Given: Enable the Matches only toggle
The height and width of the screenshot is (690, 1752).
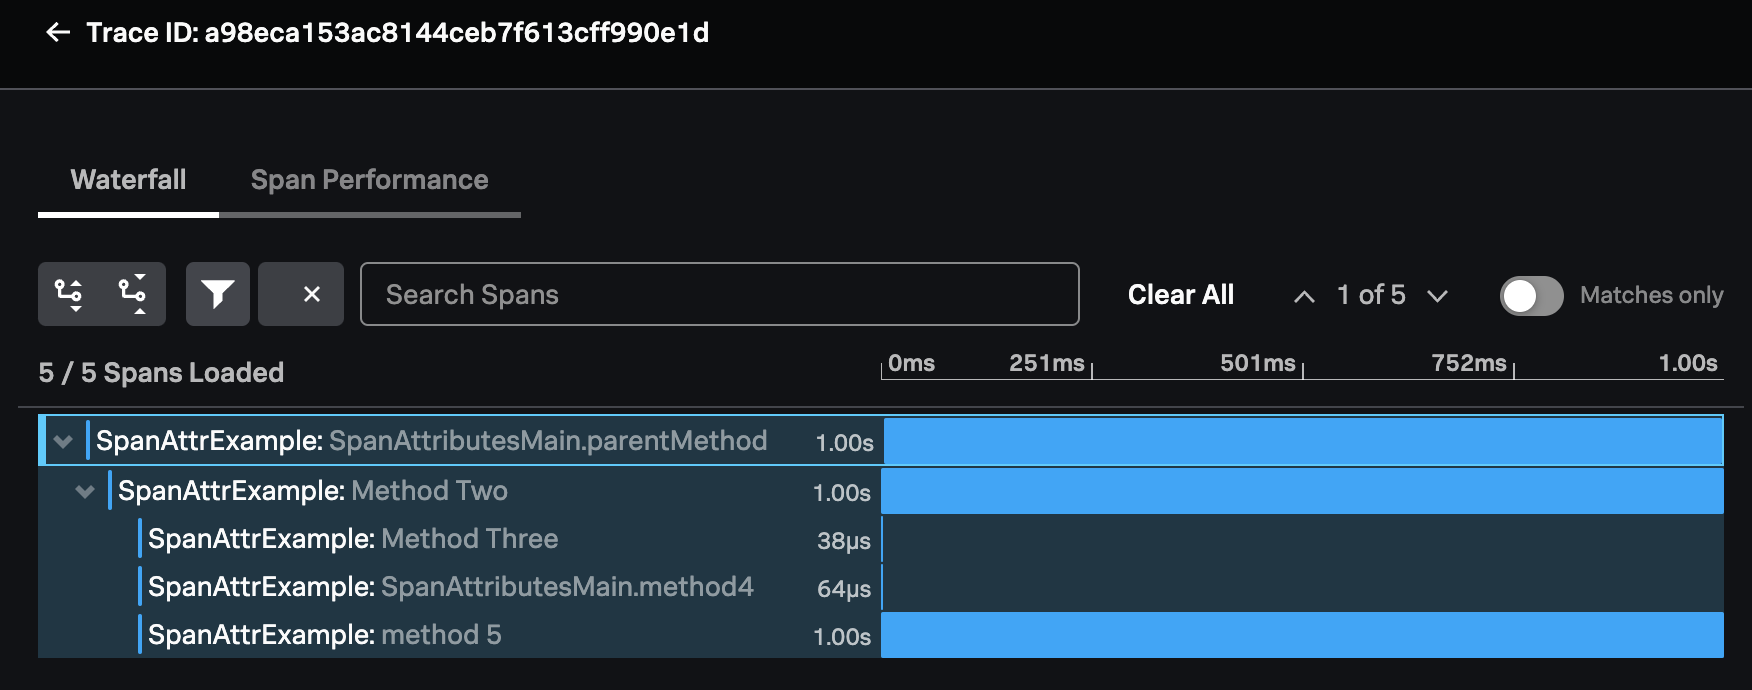Looking at the screenshot, I should pos(1531,296).
